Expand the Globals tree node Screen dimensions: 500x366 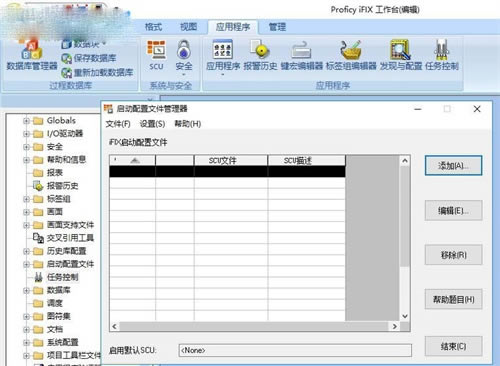[26, 121]
